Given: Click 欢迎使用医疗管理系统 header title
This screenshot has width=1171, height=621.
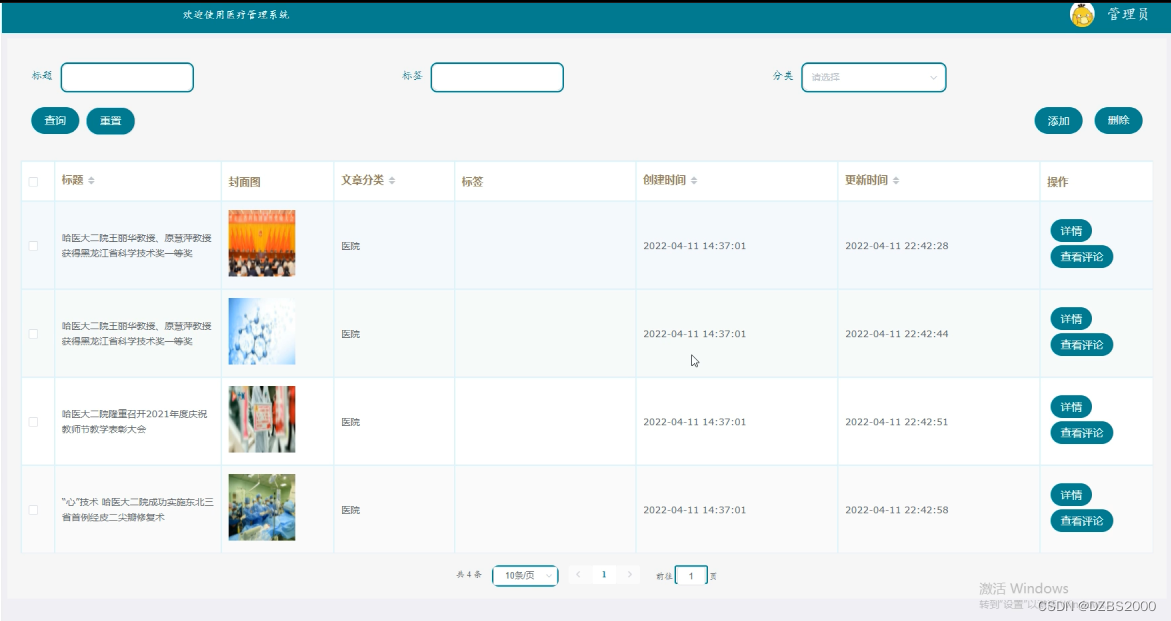Looking at the screenshot, I should click(x=236, y=15).
